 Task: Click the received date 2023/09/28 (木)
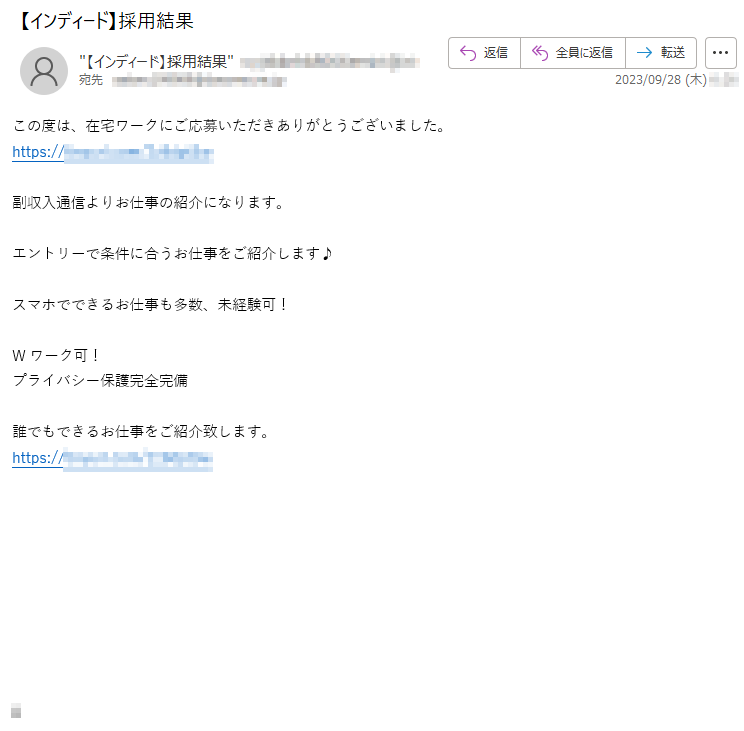coord(661,80)
